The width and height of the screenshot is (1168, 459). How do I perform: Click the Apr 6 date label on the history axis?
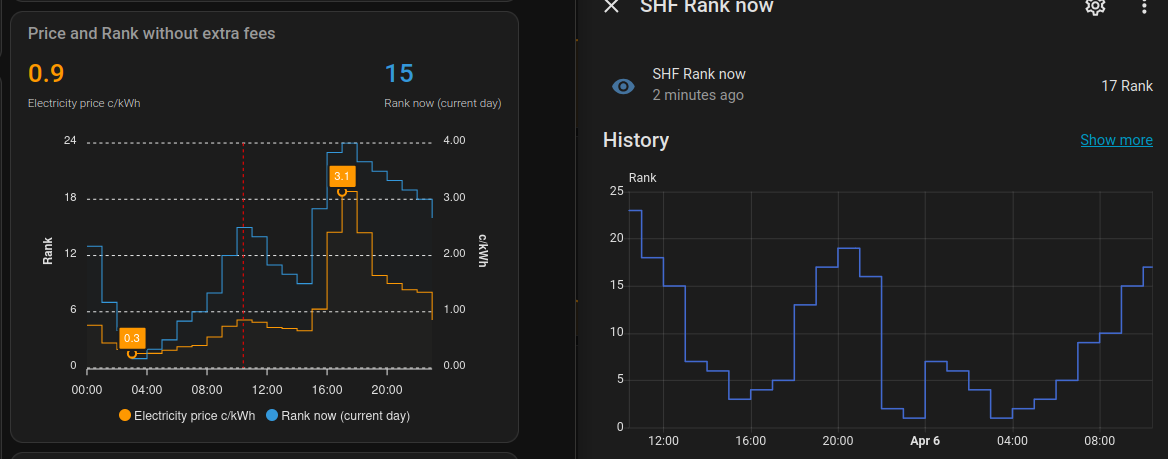click(926, 440)
